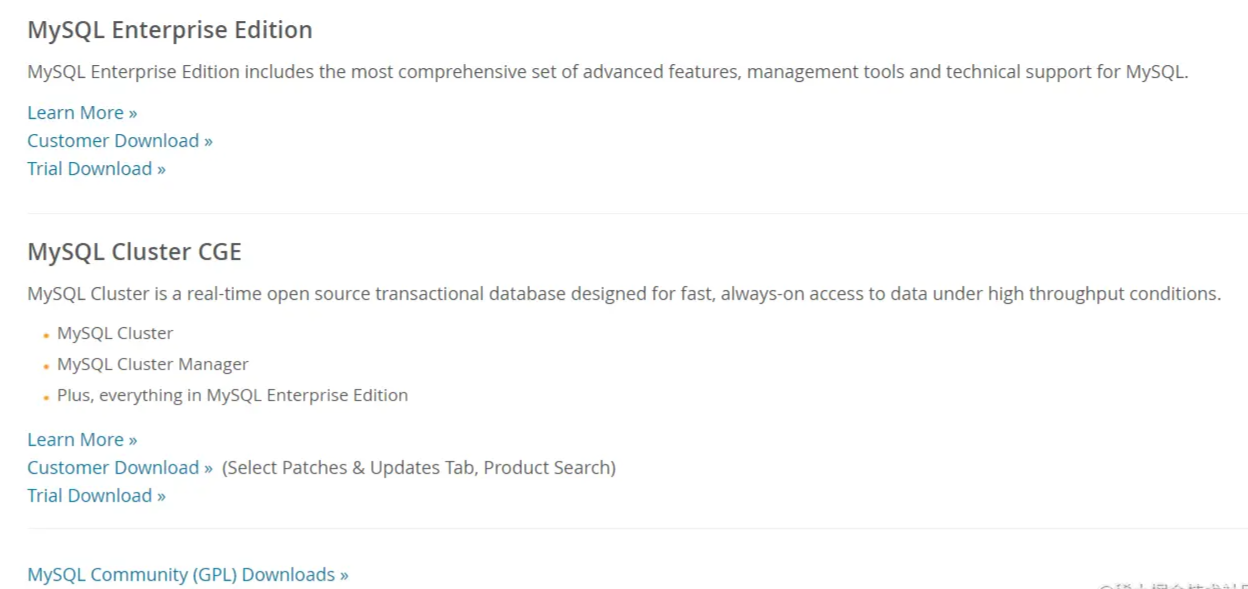Viewport: 1248px width, 589px height.
Task: Open Learn More under MySQL Enterprise Edition
Action: pos(82,113)
